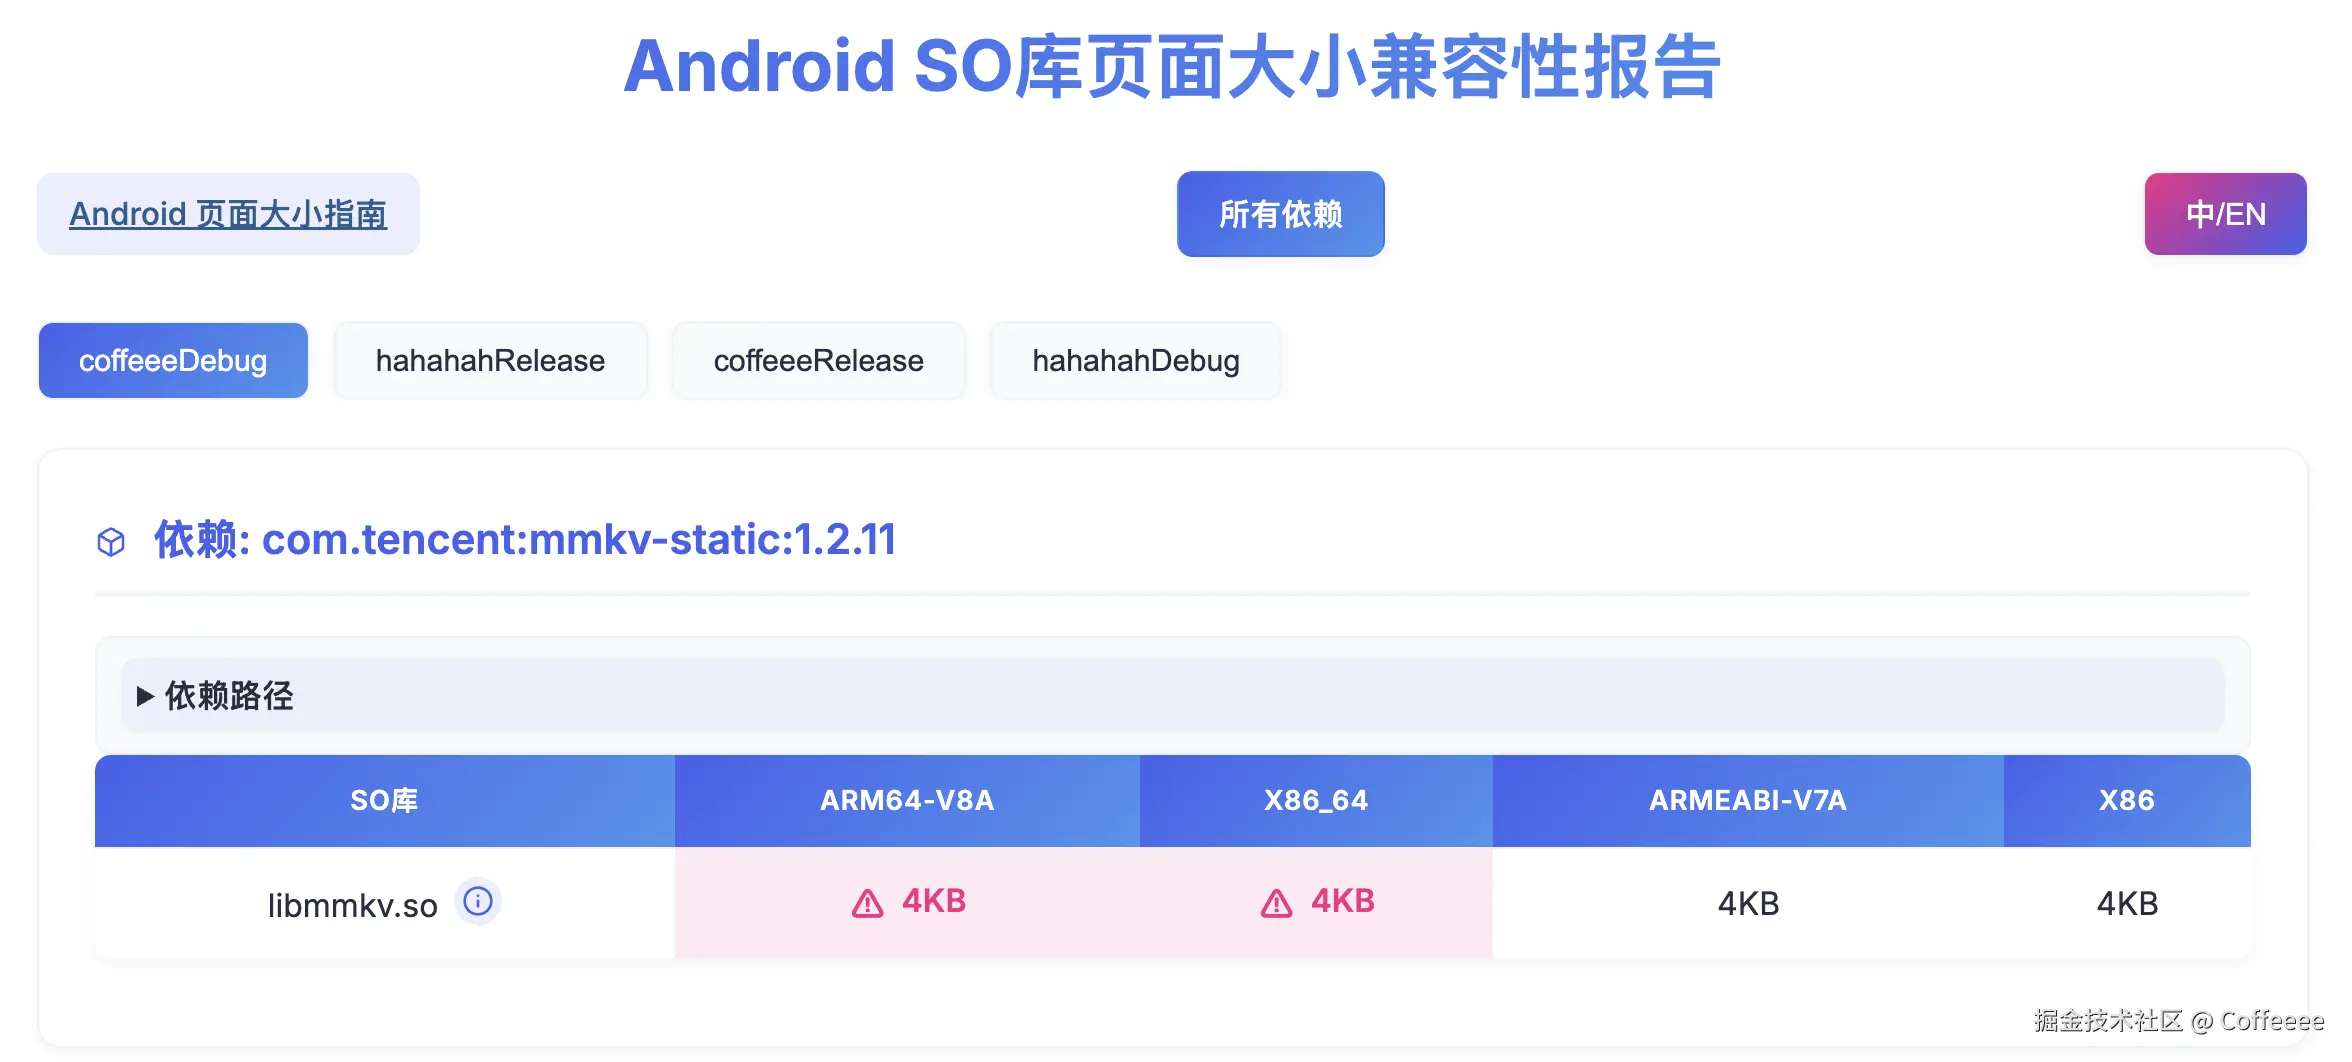2352x1062 pixels.
Task: Click the ARM64-V8A column header
Action: point(907,800)
